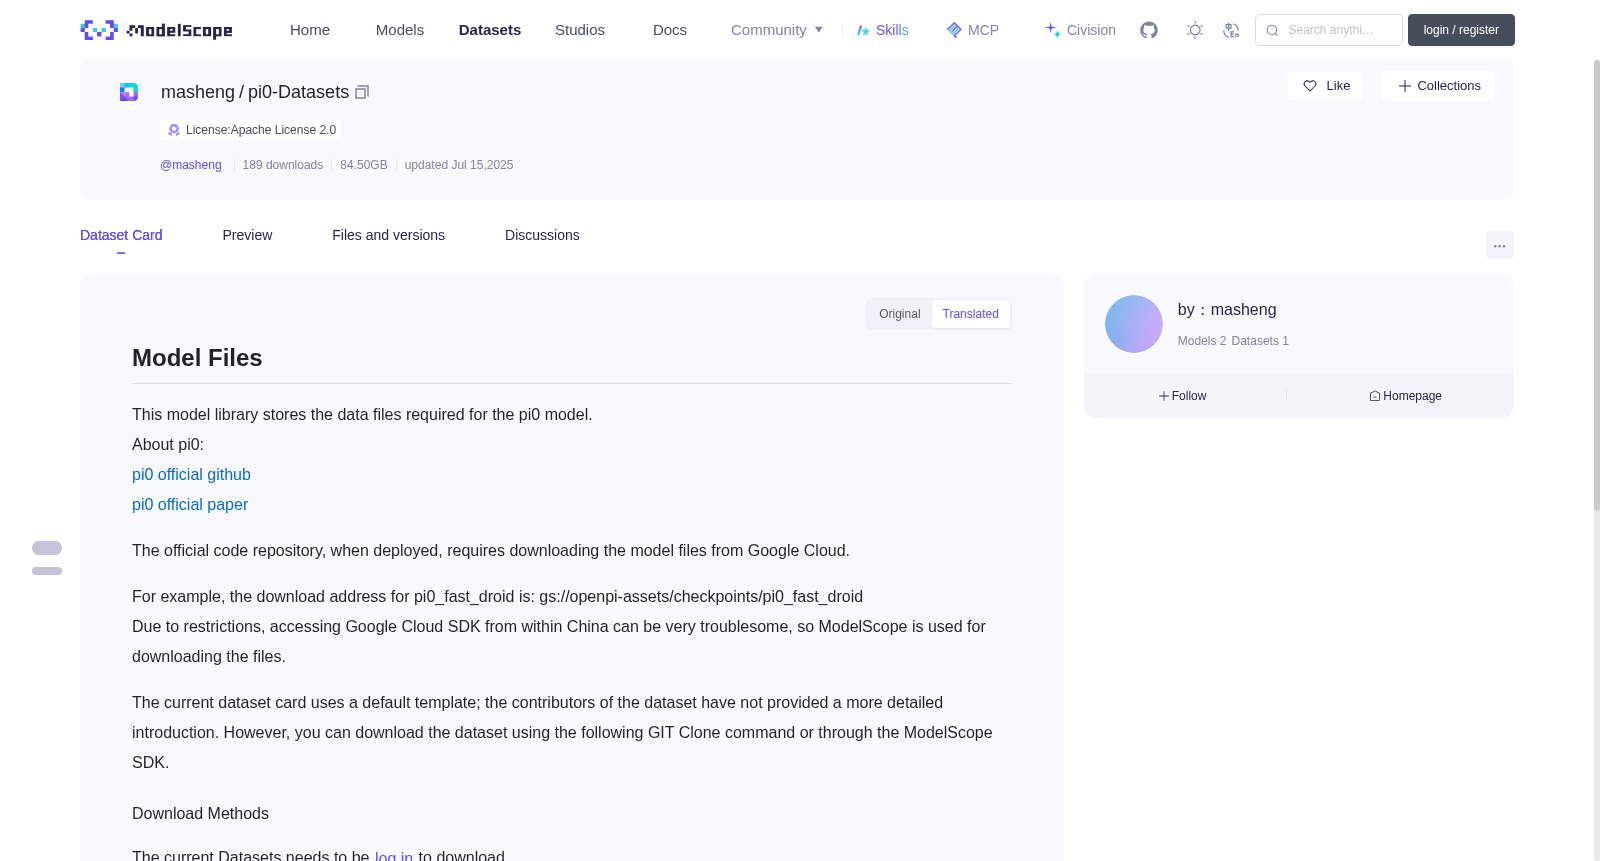This screenshot has height=861, width=1600.
Task: Click the Datasets 1 count under masheng
Action: coord(1260,341)
